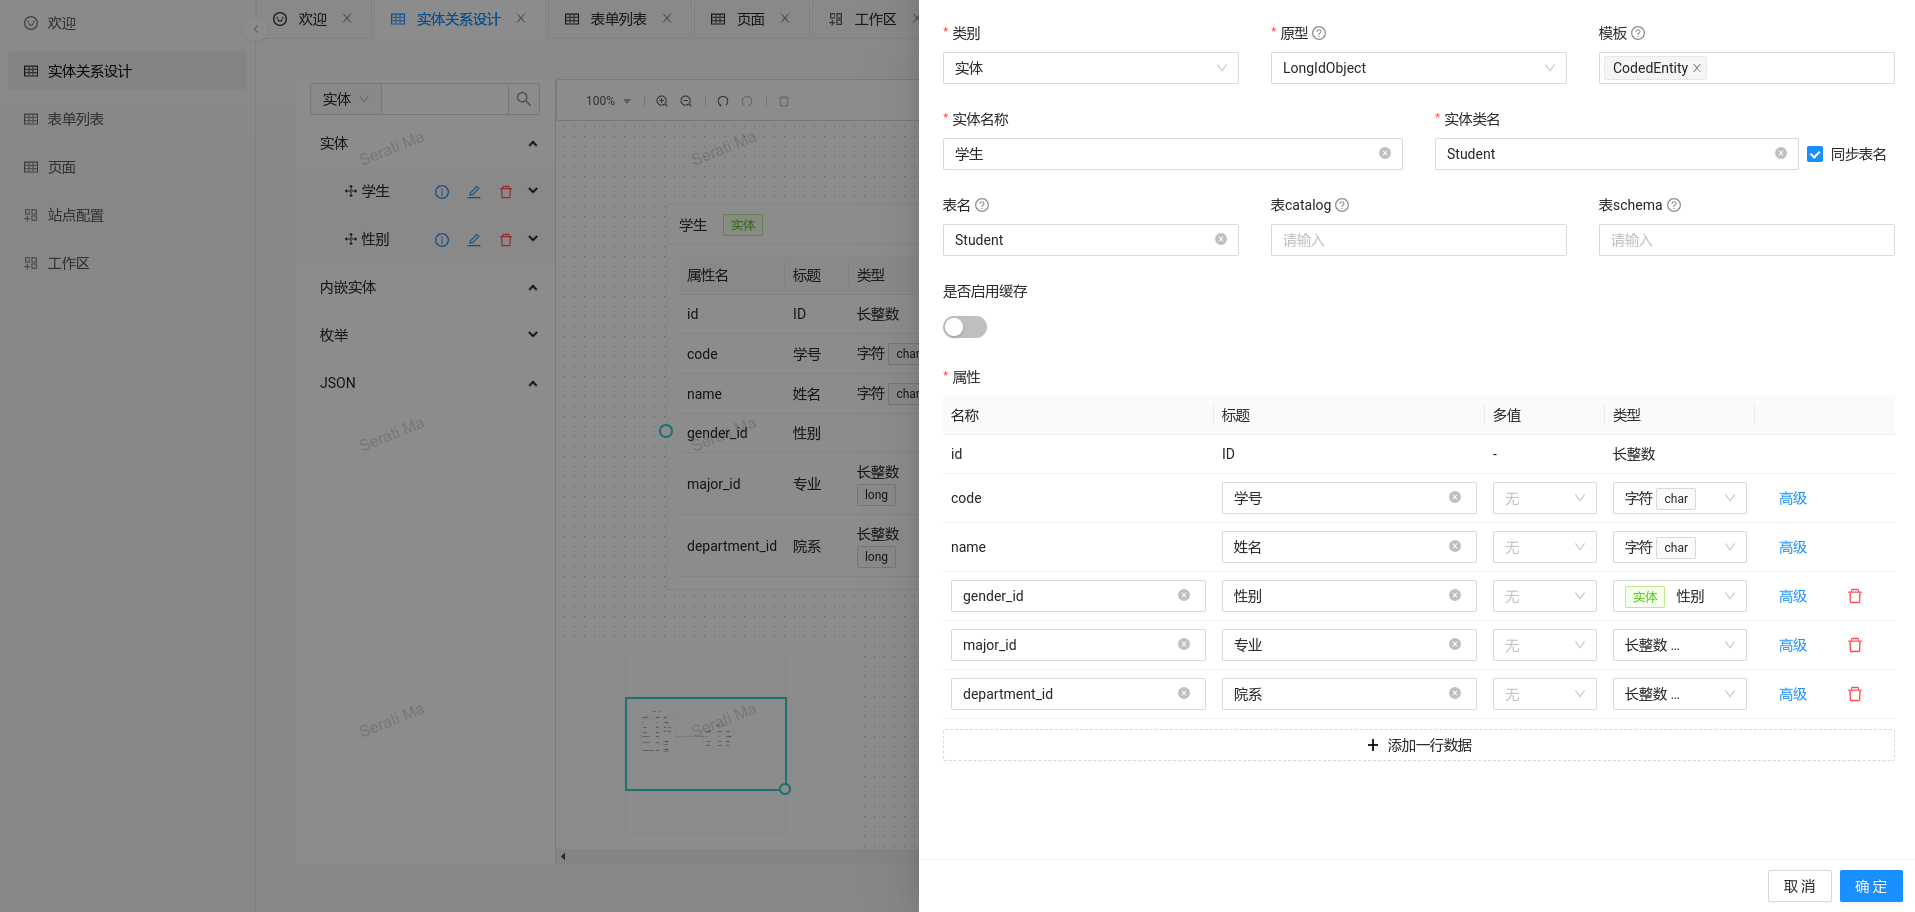Click the edit icon for 学生 entity

pos(474,192)
